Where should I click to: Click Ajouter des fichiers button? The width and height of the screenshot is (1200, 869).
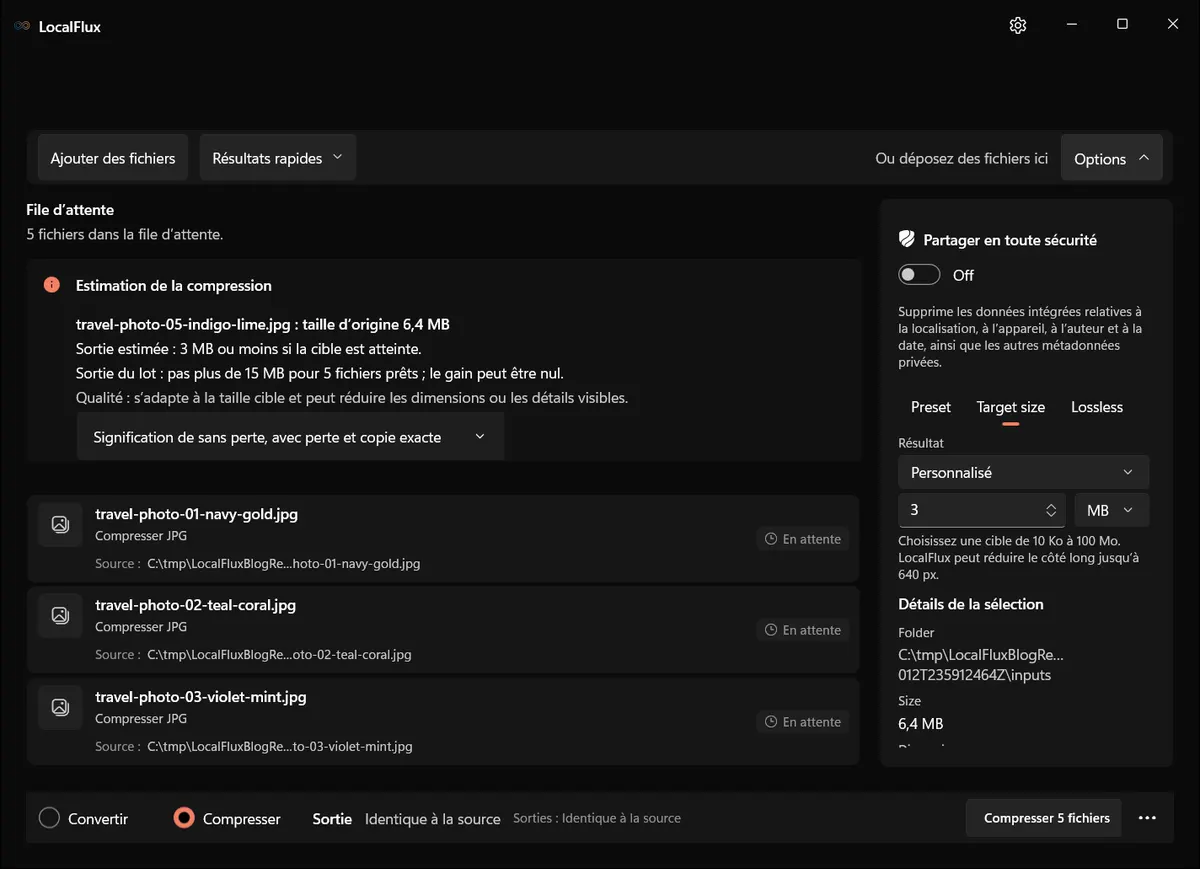click(113, 158)
